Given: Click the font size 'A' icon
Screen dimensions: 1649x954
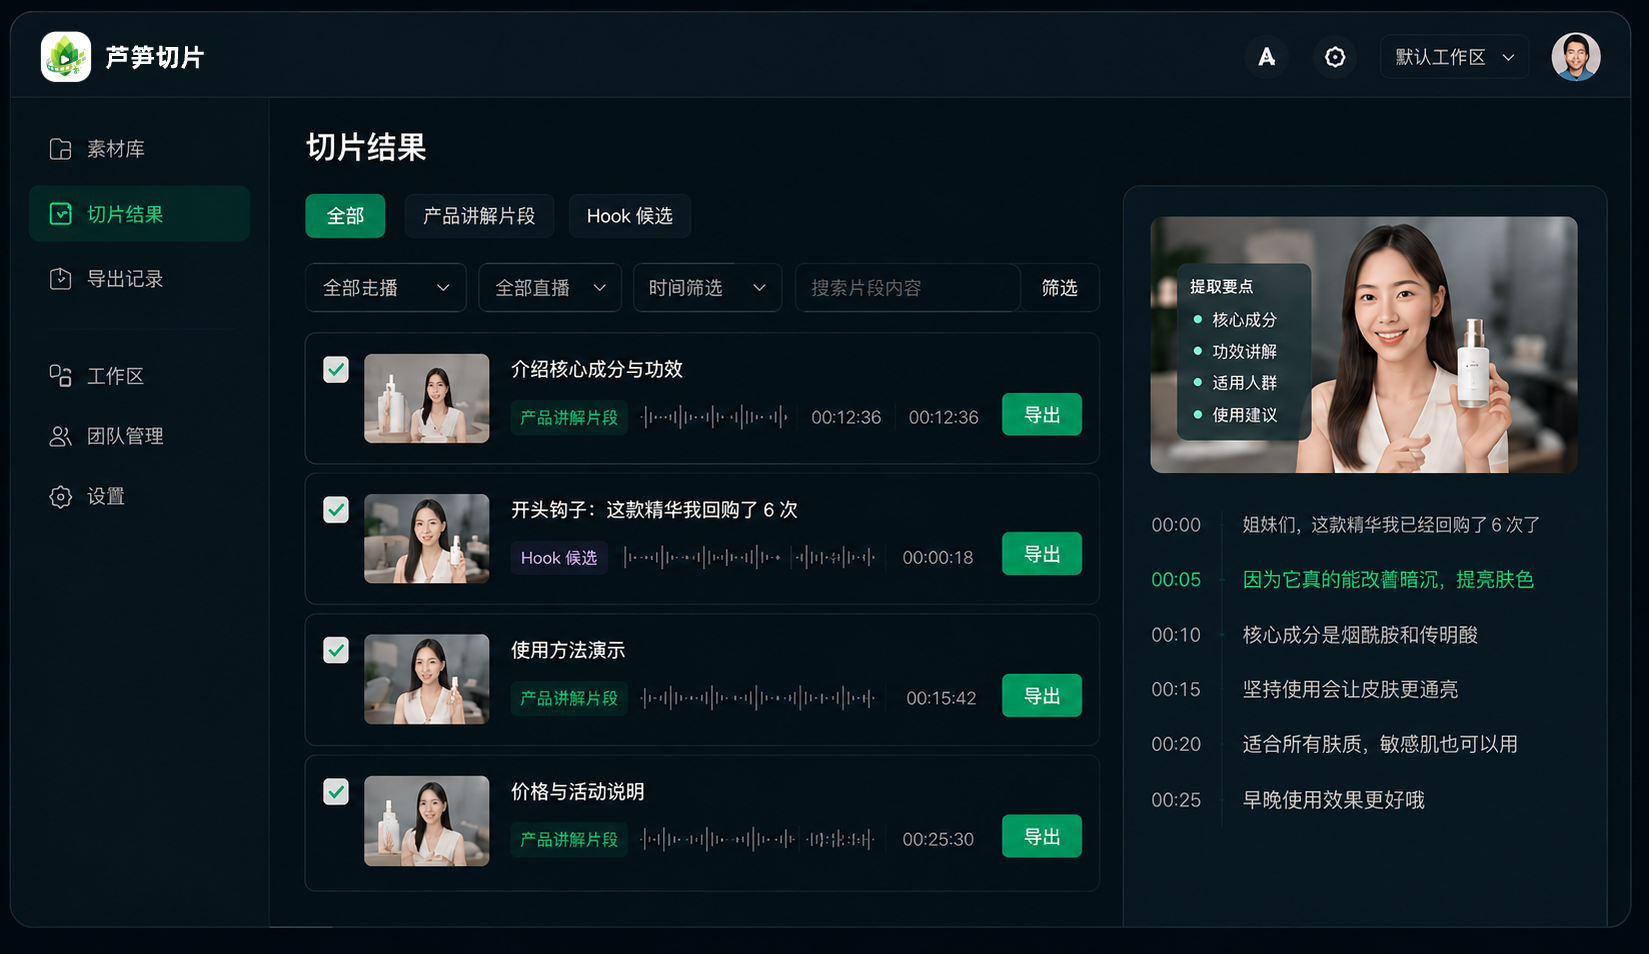Looking at the screenshot, I should coord(1266,57).
